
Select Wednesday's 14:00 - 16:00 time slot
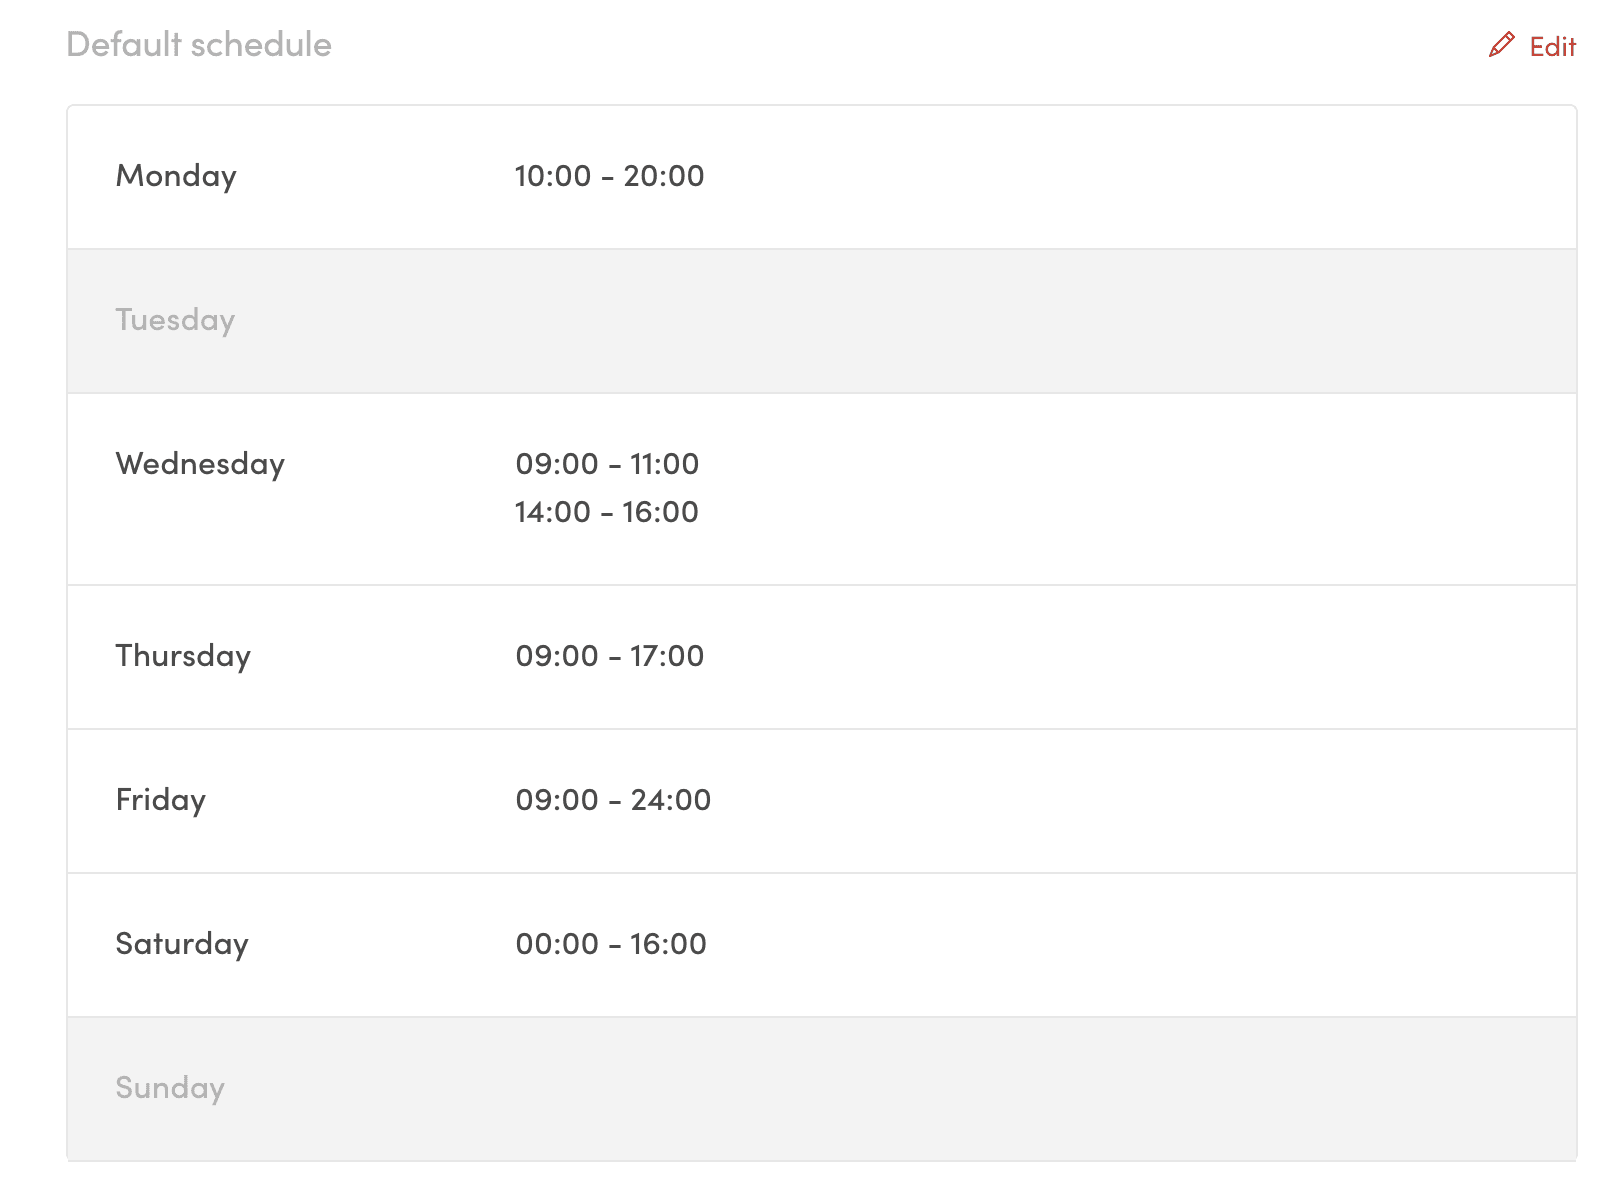pyautogui.click(x=606, y=512)
